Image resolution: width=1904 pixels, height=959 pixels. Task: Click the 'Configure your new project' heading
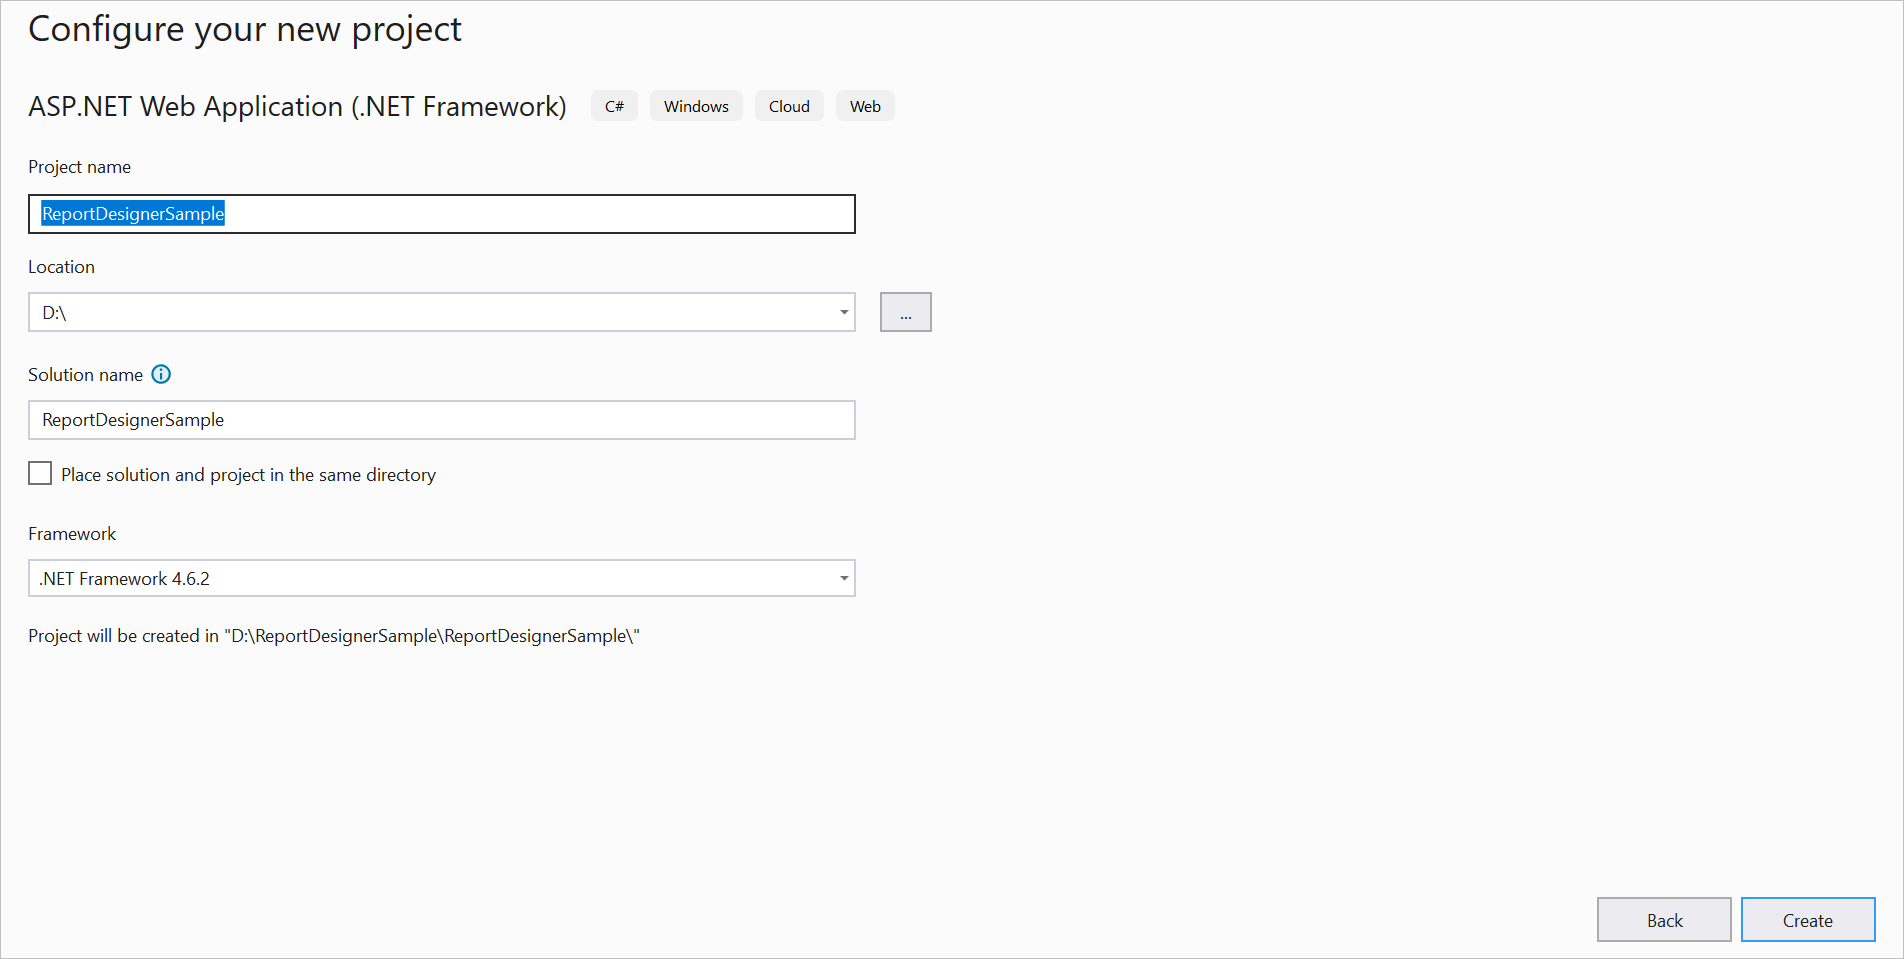[x=245, y=29]
